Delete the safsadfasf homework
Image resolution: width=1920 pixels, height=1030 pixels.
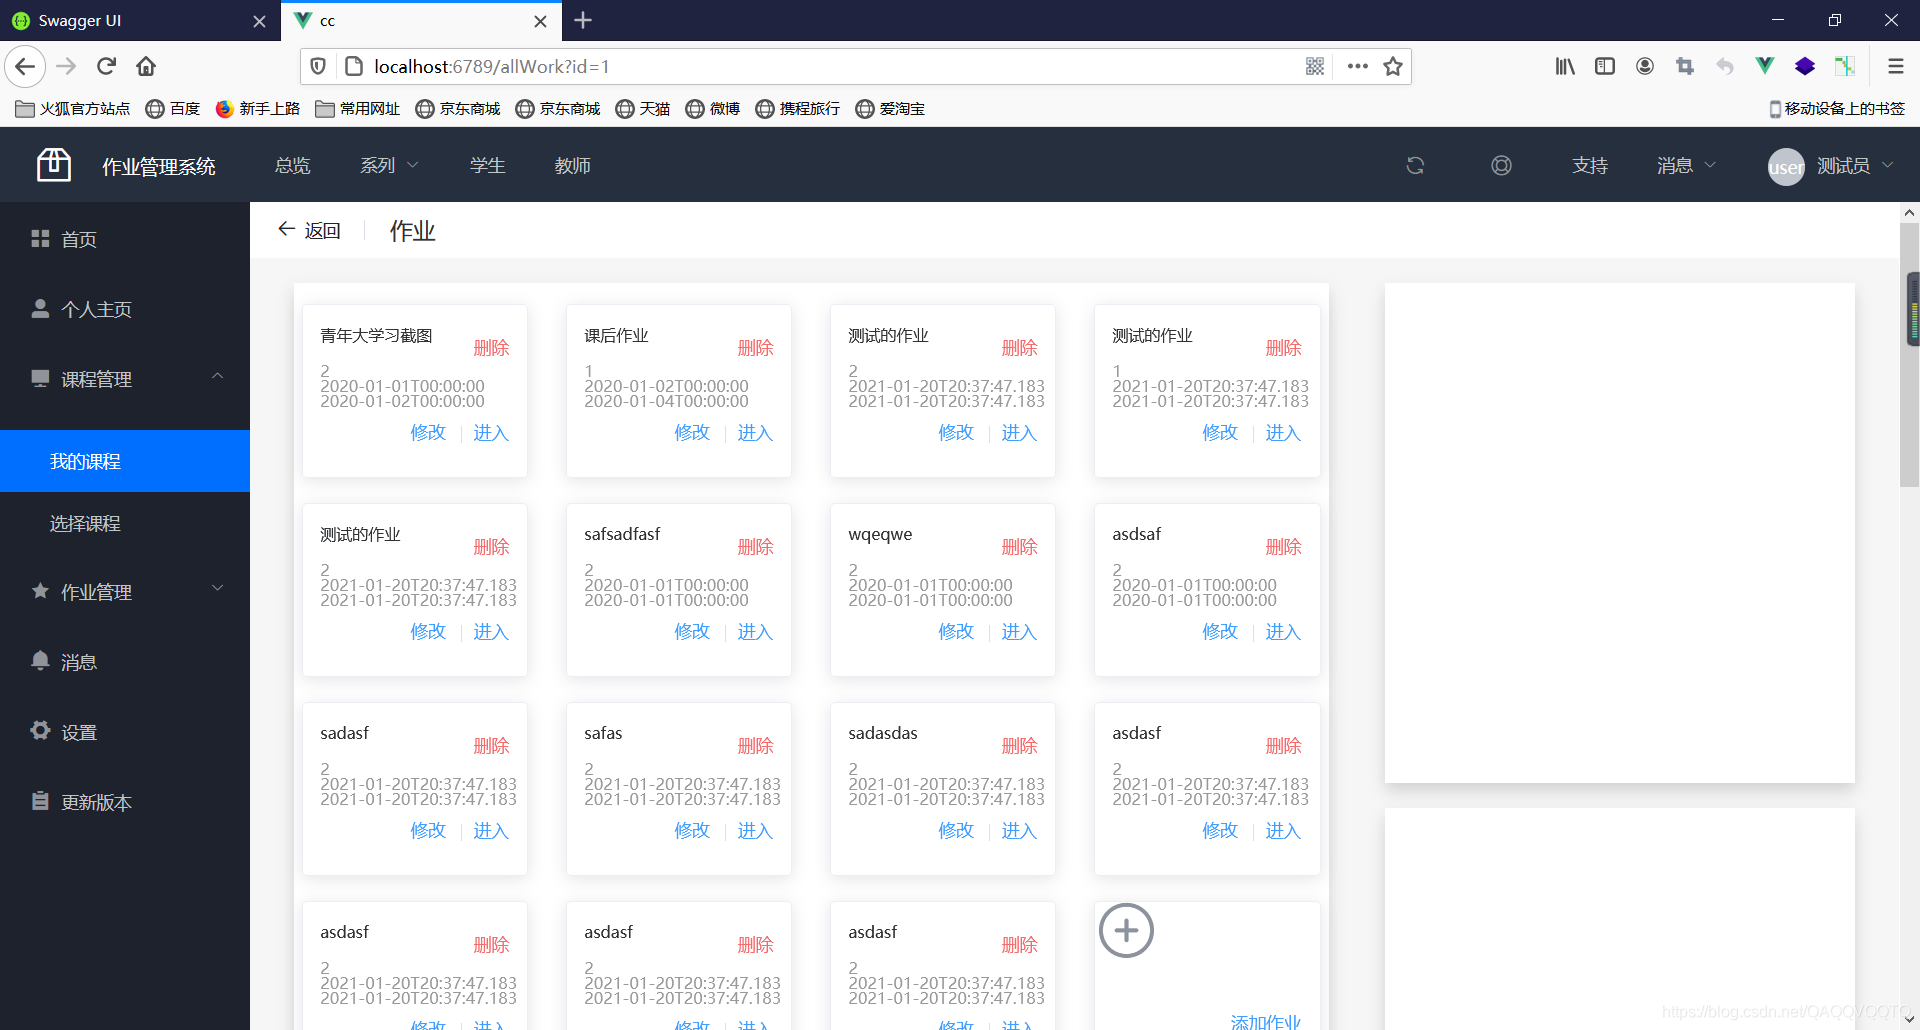tap(755, 546)
